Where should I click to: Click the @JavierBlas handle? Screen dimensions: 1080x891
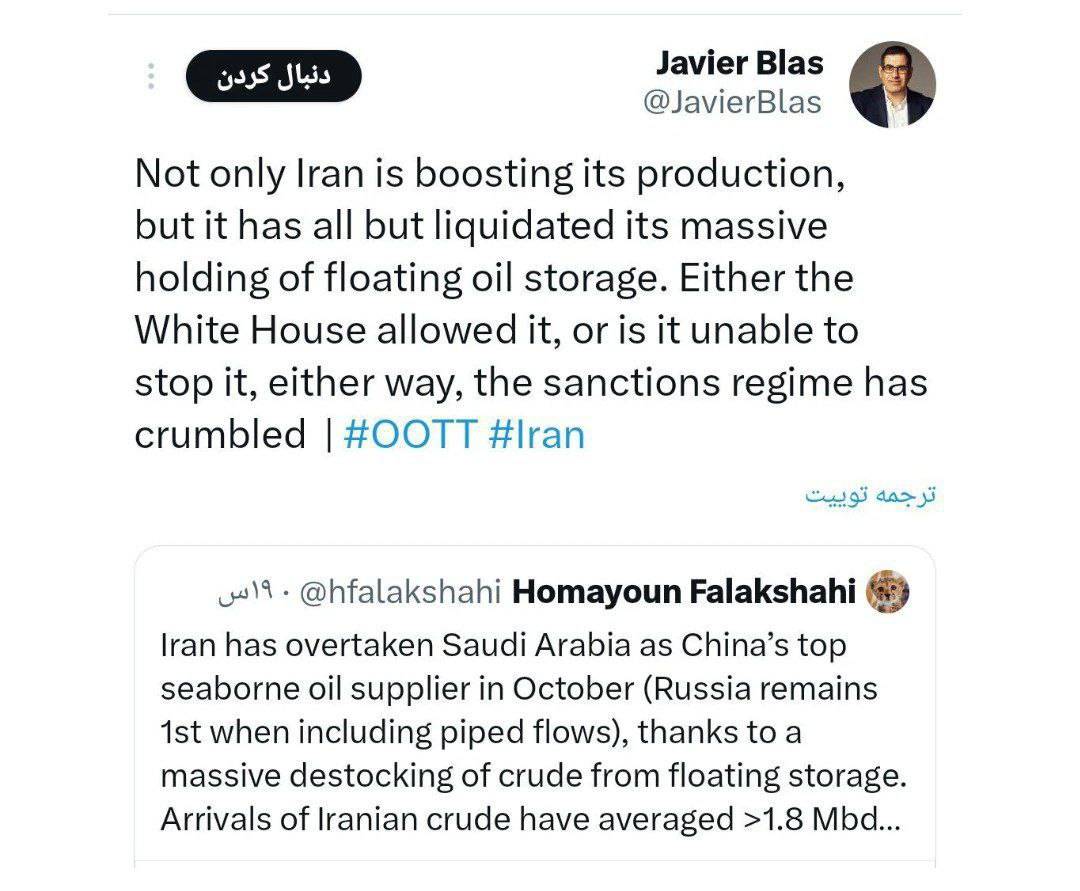click(x=733, y=102)
